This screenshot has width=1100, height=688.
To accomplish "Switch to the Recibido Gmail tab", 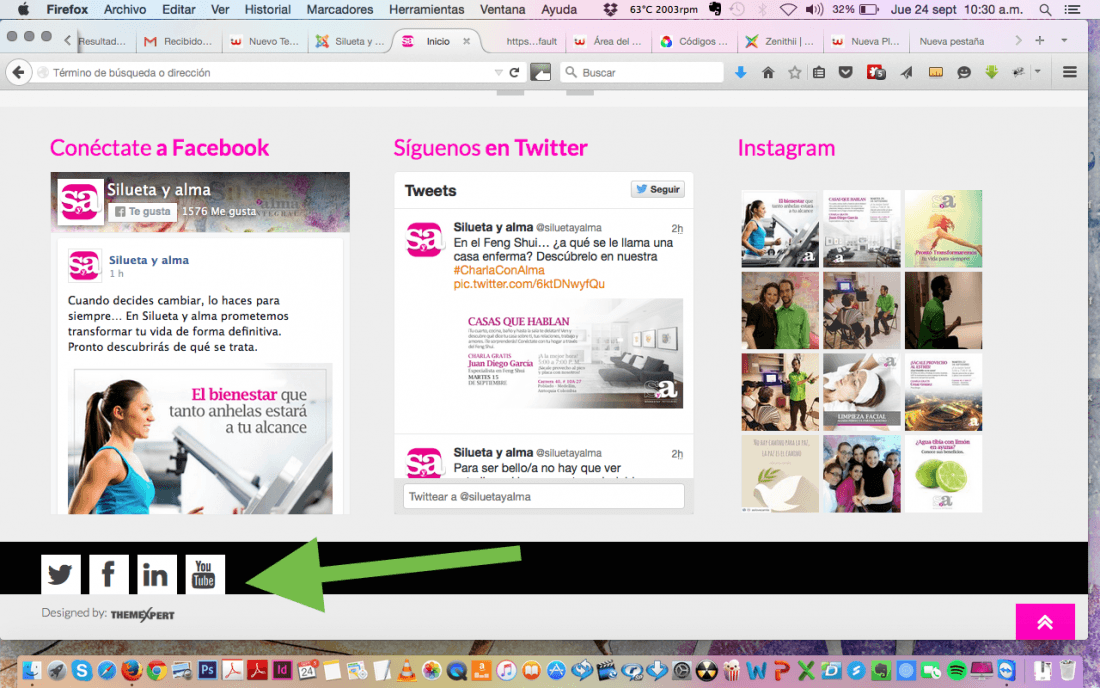I will coord(178,41).
